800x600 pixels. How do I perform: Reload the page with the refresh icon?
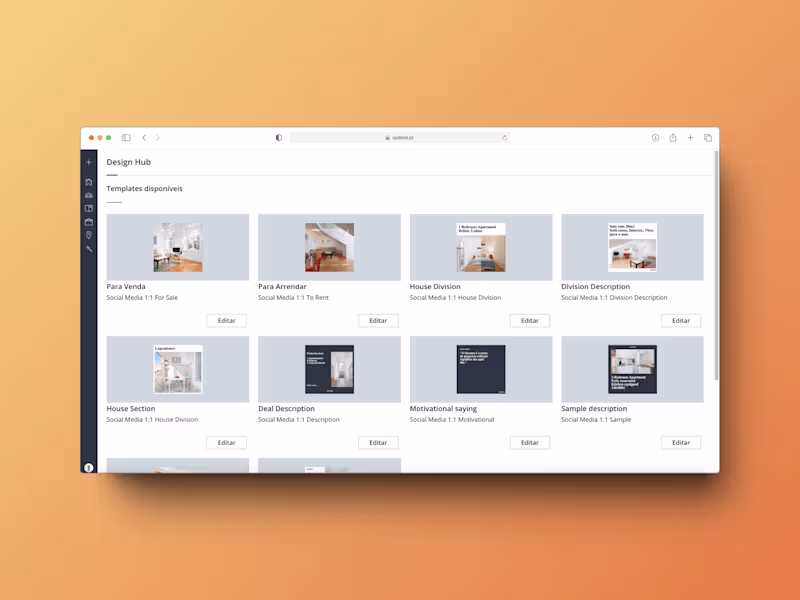point(504,138)
